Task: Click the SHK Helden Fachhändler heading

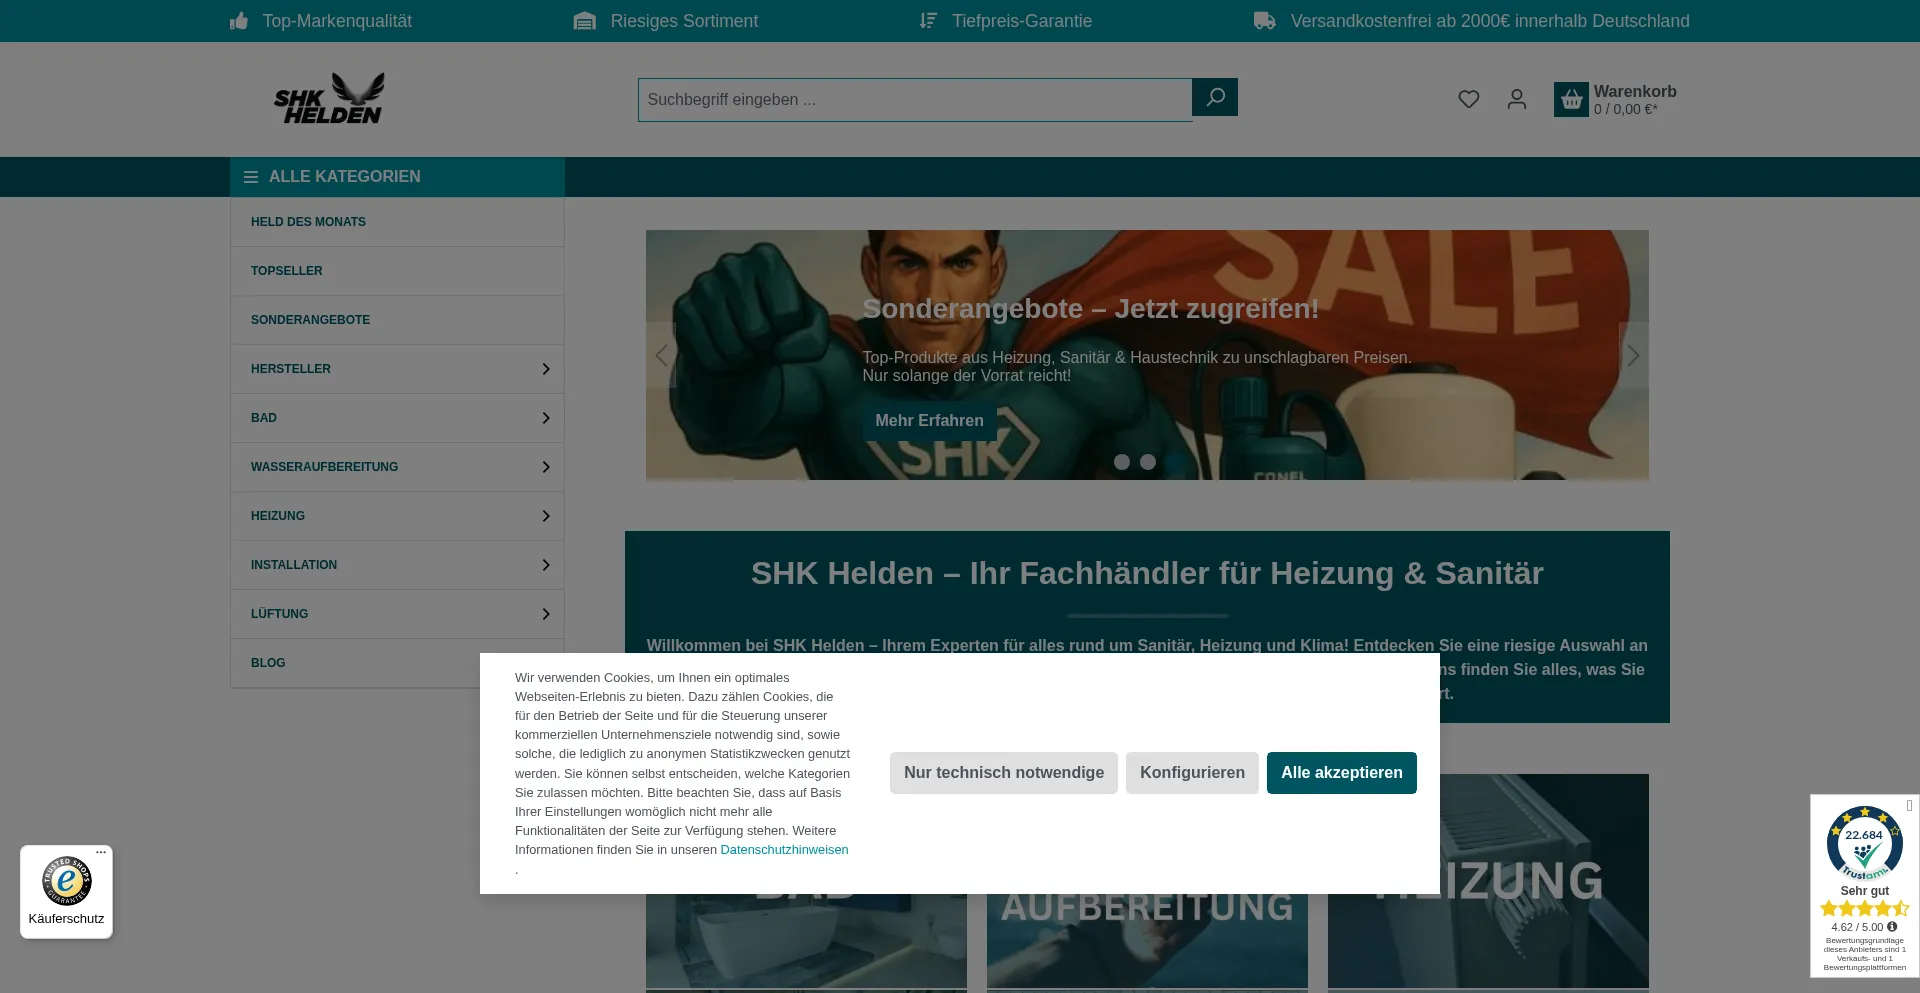Action: point(1147,573)
